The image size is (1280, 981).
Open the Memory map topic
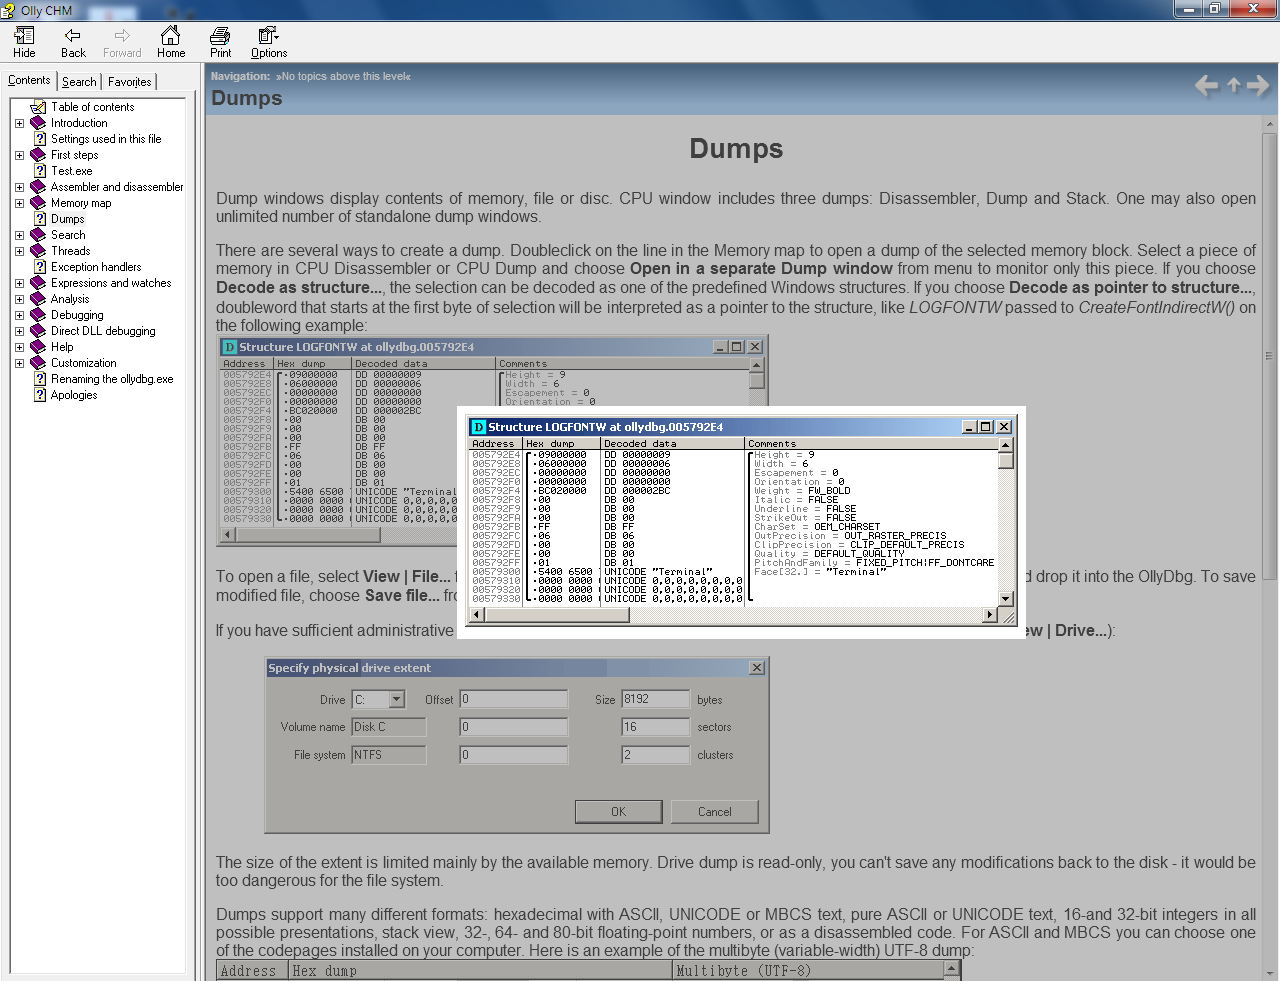(x=81, y=203)
